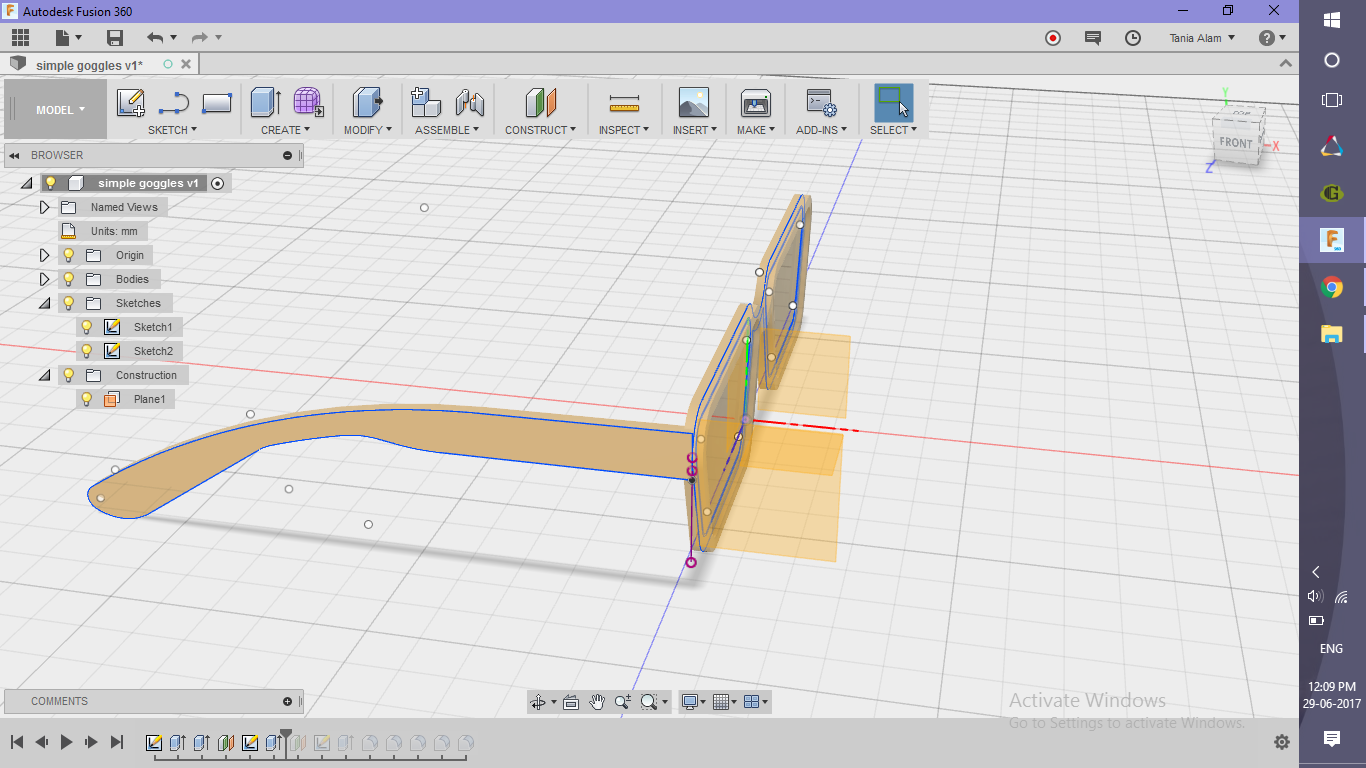Activate component radio button beside simple goggles v1
Viewport: 1366px width, 768px height.
point(218,183)
